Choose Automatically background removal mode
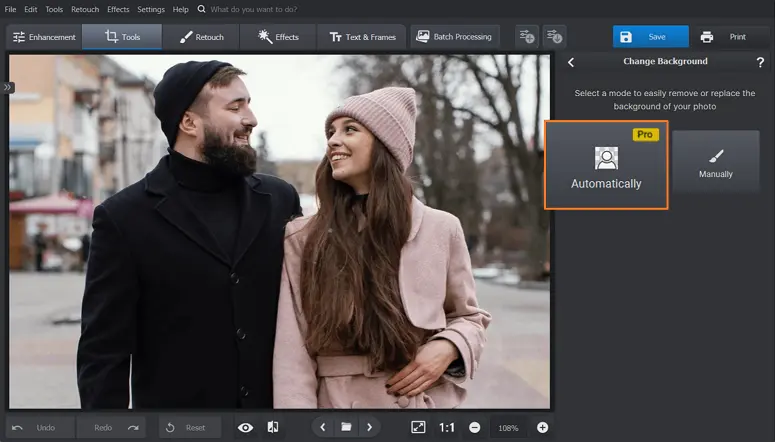The height and width of the screenshot is (442, 775). 606,165
